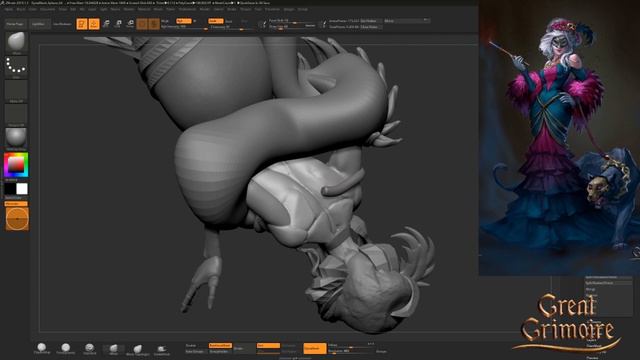Select the ClayBuildup brush

pyautogui.click(x=42, y=348)
